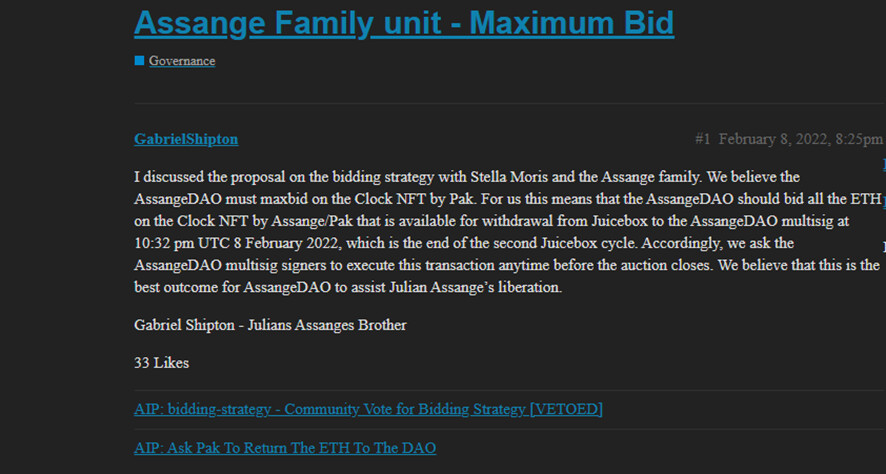
Task: Click the phrase best outcome for AssangeDAO
Action: tap(209, 288)
